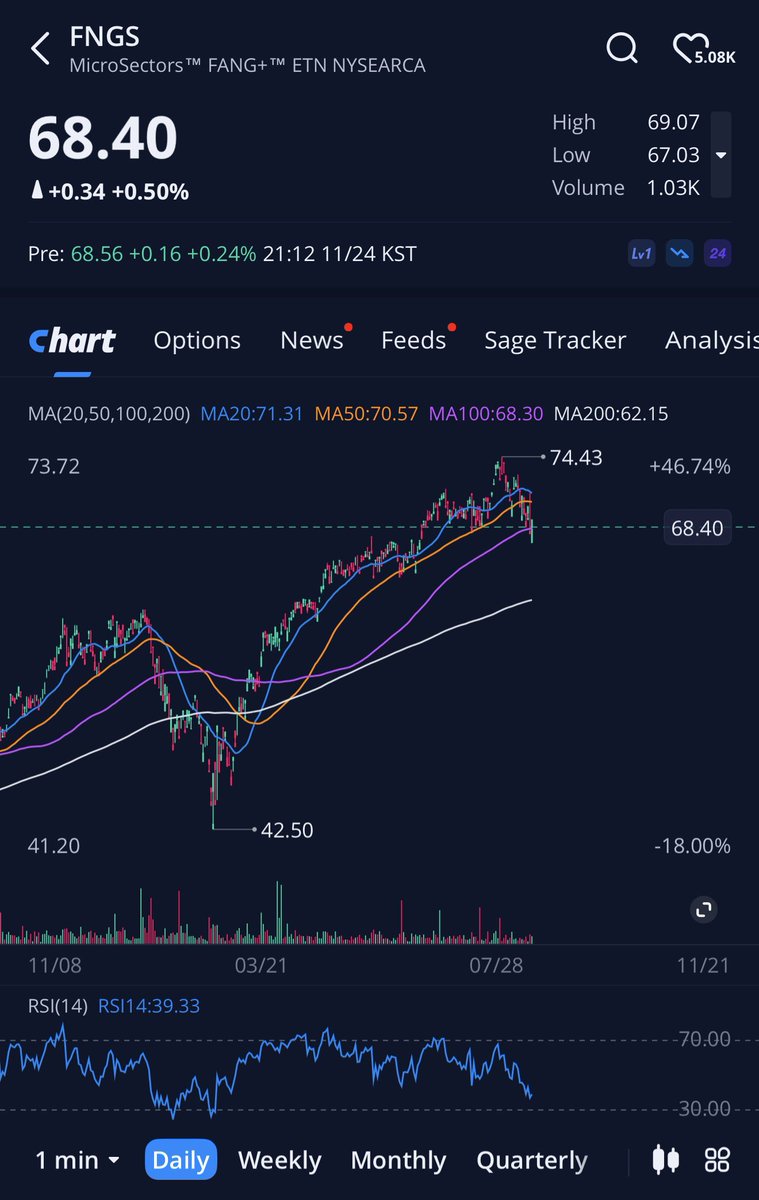Tap the Lv1 quote level badge

click(641, 254)
